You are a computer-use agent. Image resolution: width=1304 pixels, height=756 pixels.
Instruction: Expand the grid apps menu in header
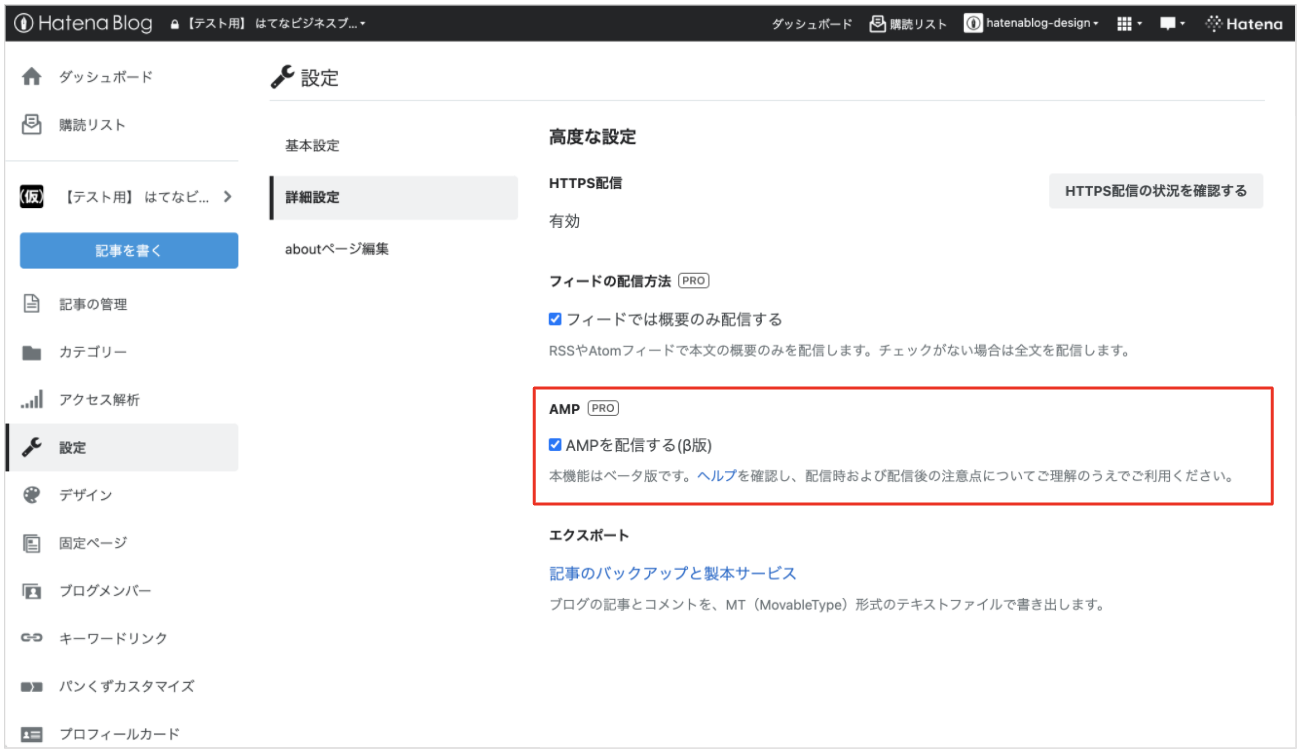1128,24
